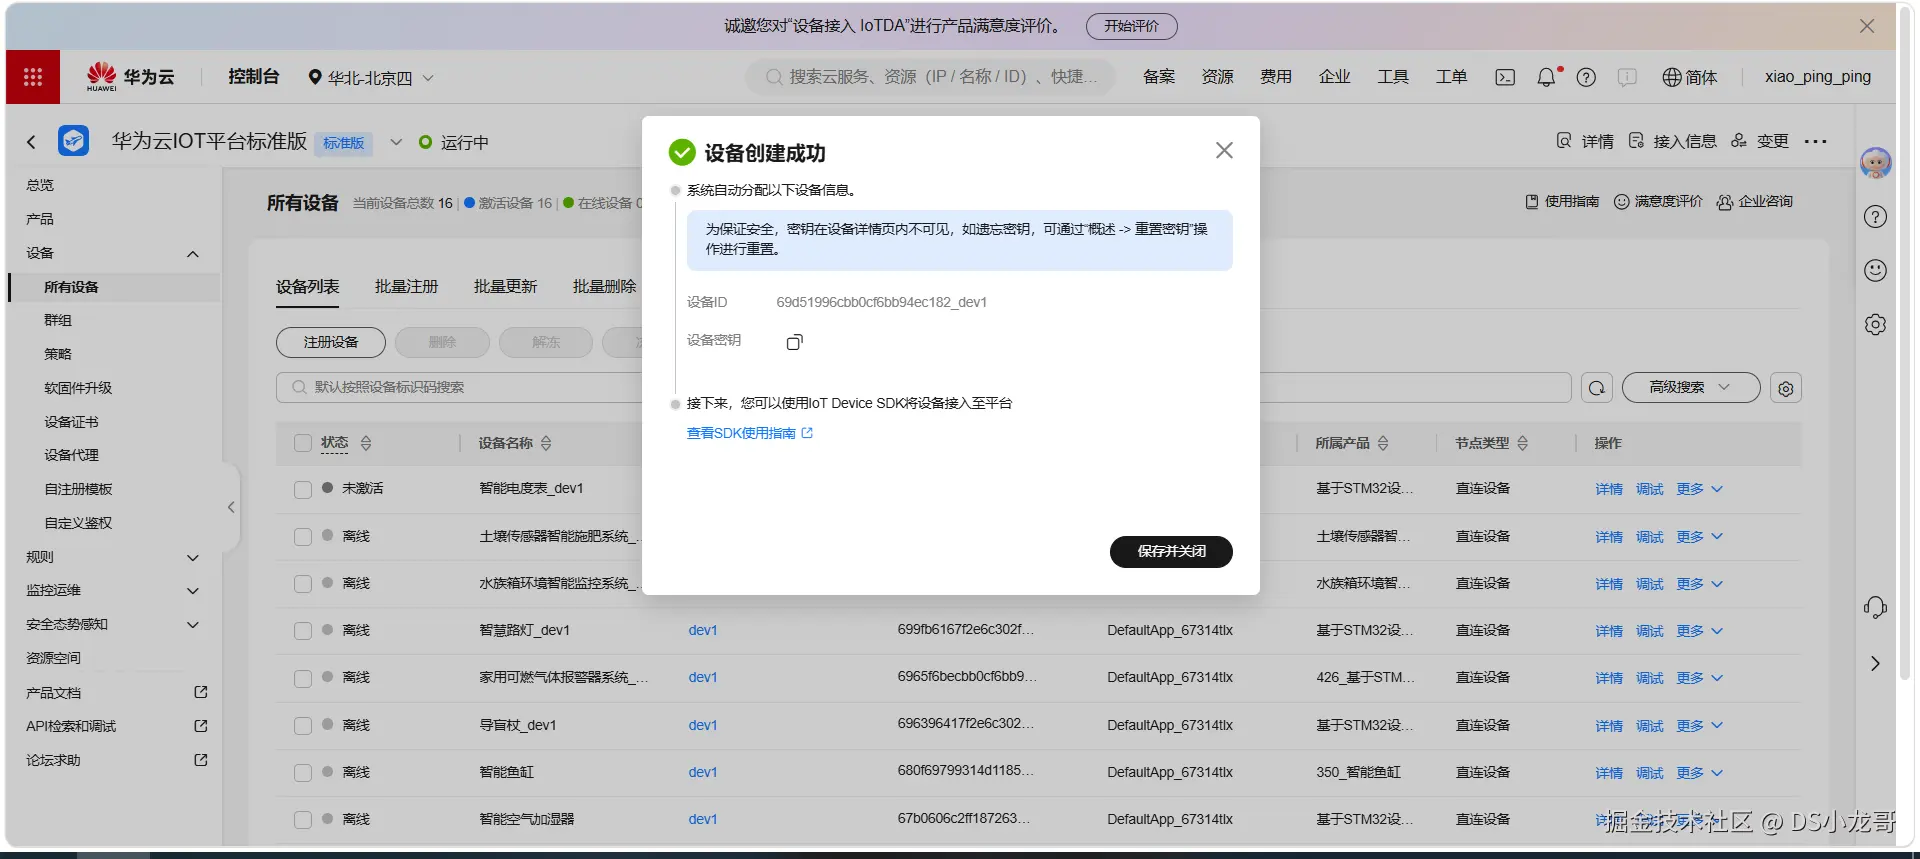The height and width of the screenshot is (859, 1920).
Task: Check the 智慧路灯_dev1 row checkbox
Action: pos(303,631)
